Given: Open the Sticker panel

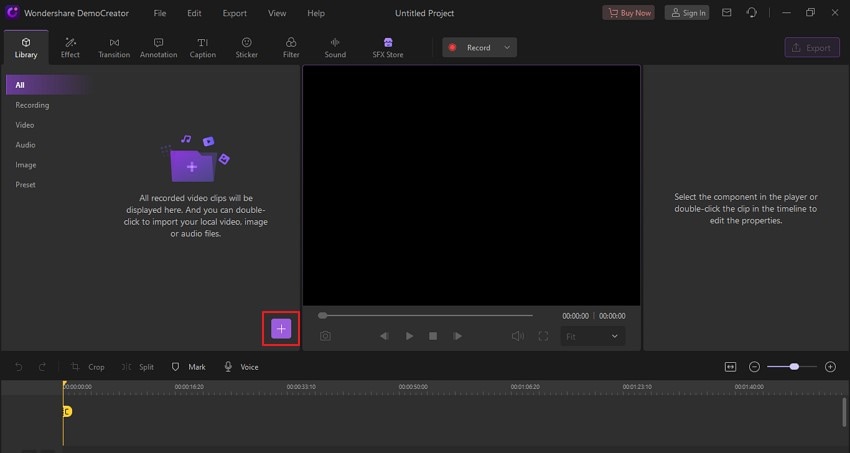Looking at the screenshot, I should [x=247, y=48].
